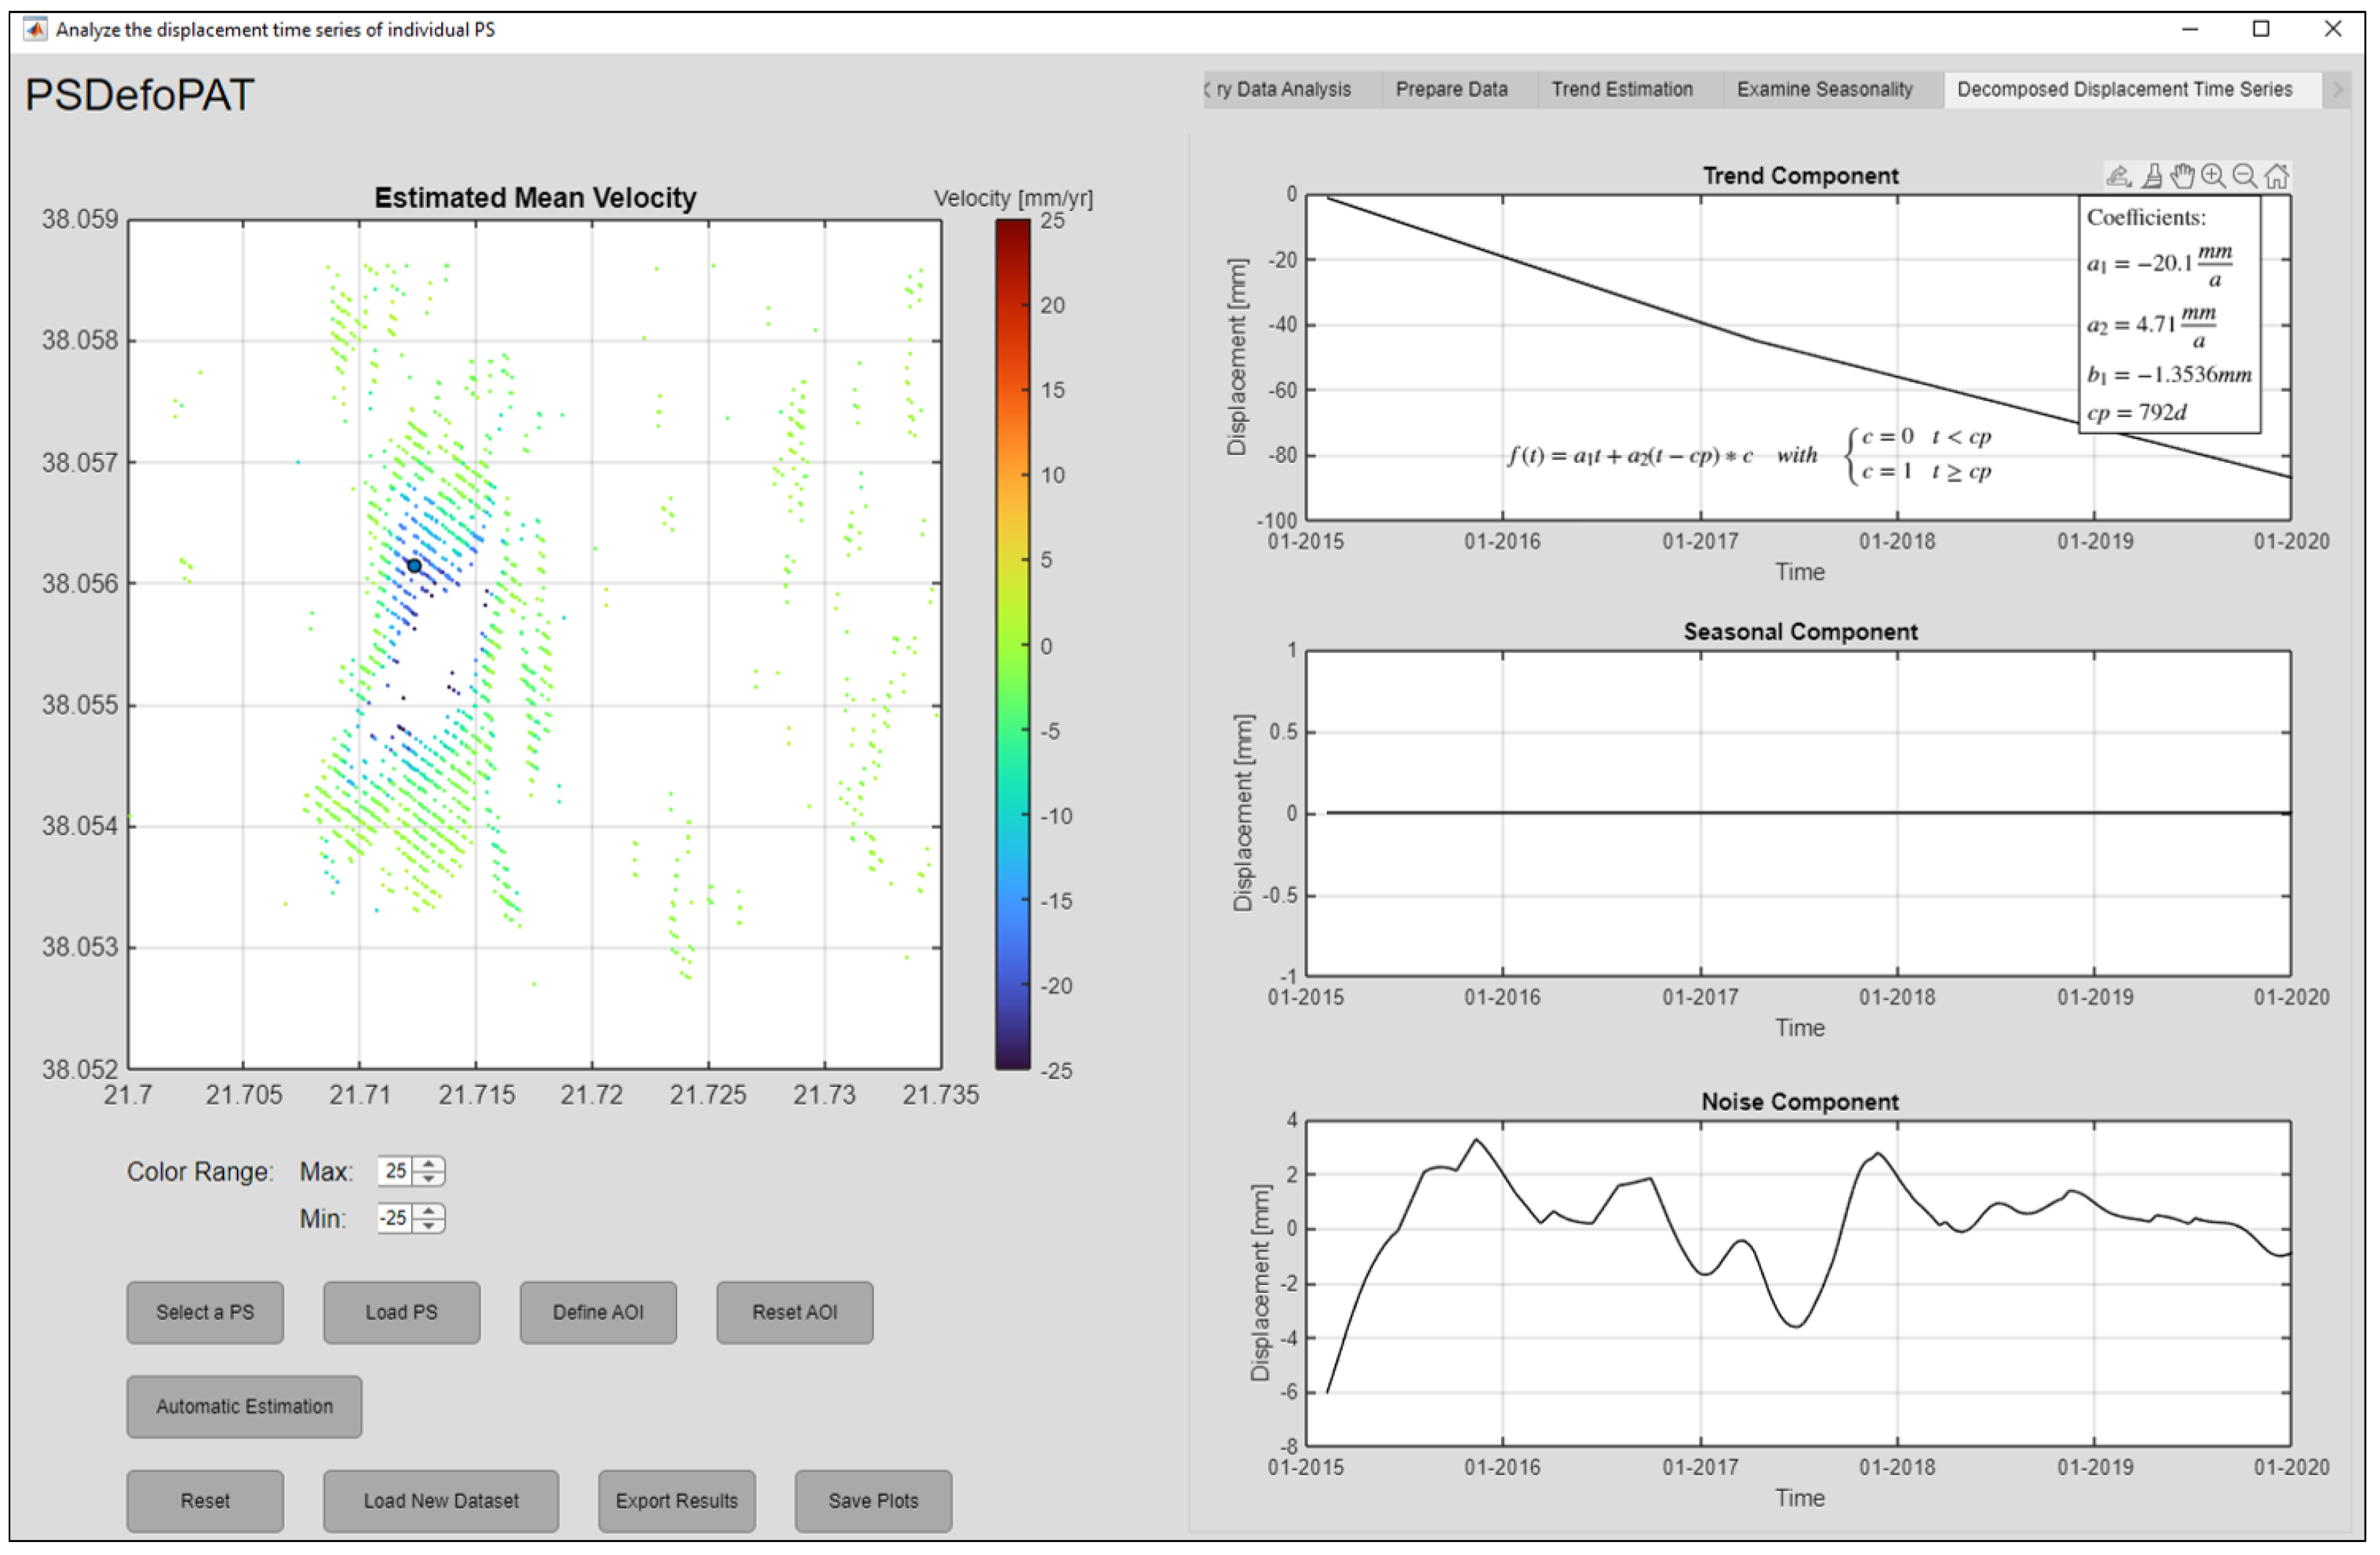
Task: Restore view with the home icon
Action: [x=2278, y=177]
